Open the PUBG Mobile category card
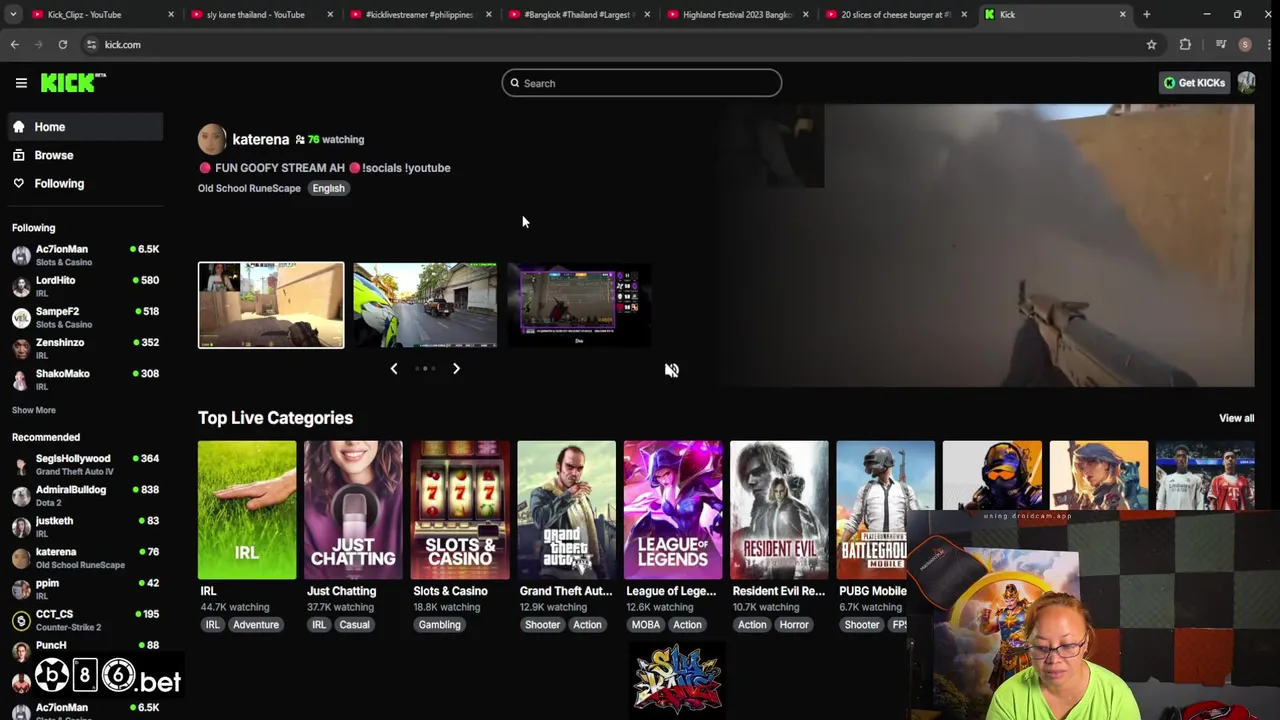 point(885,510)
